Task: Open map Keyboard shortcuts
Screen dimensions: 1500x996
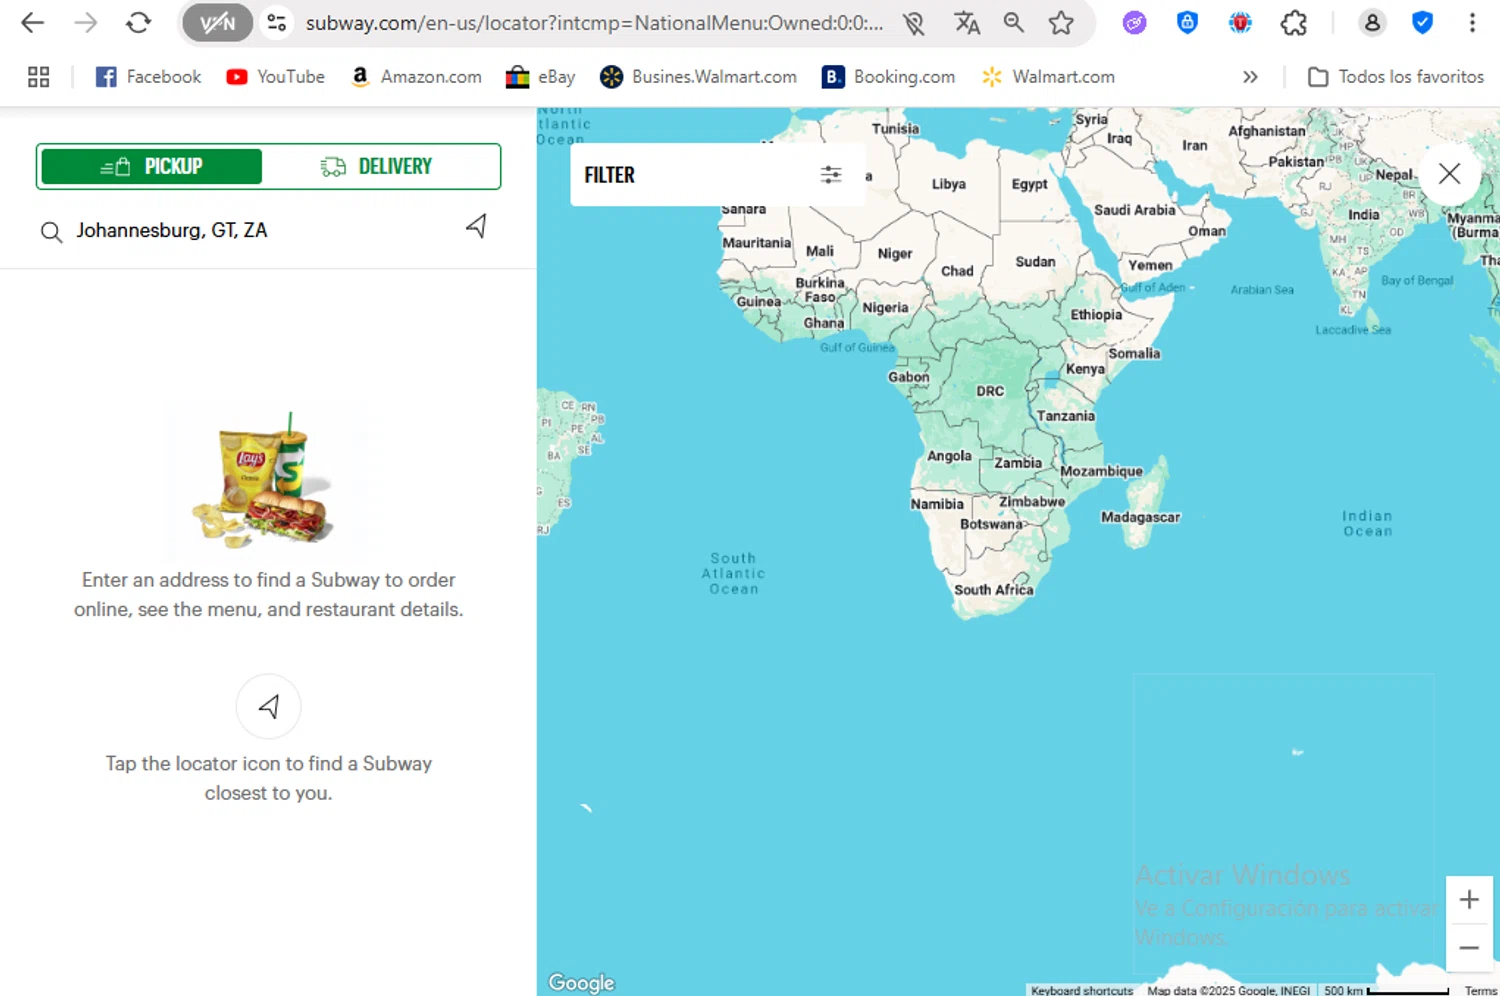Action: (x=1082, y=990)
